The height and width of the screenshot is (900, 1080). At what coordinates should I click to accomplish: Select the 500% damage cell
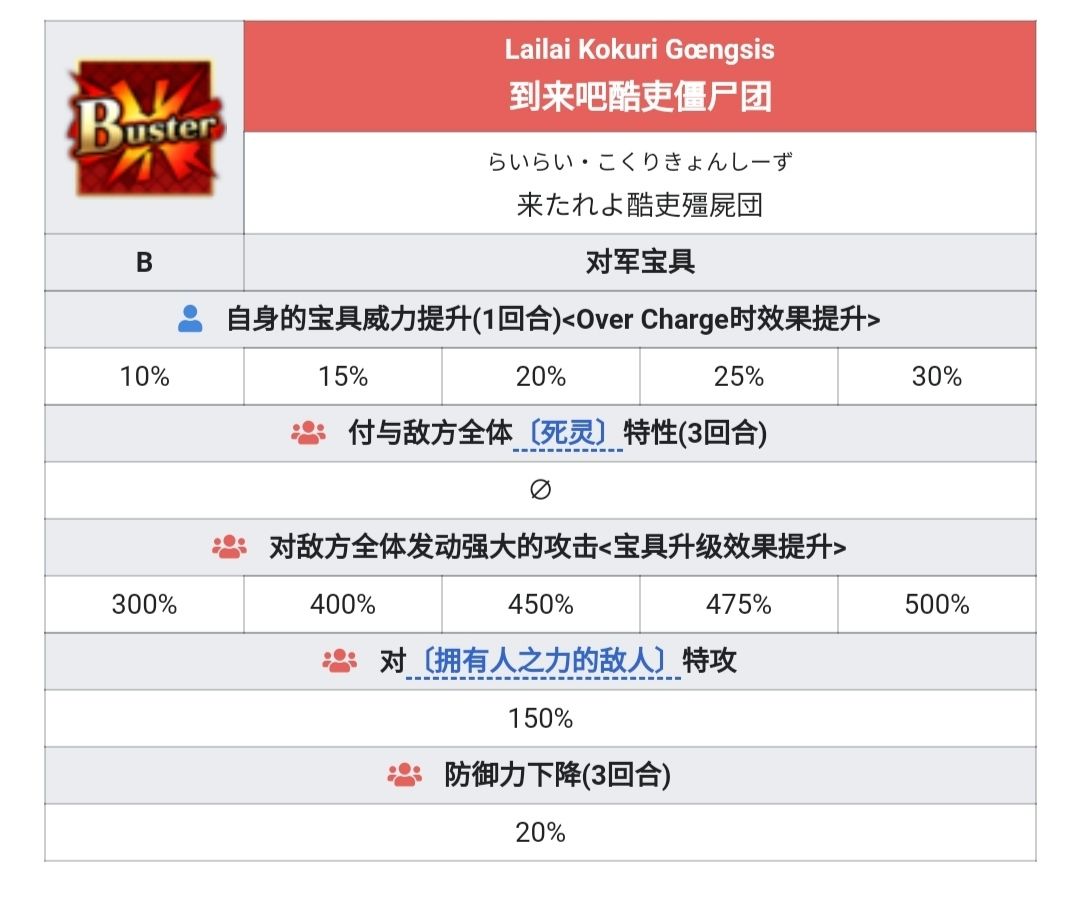pyautogui.click(x=936, y=605)
